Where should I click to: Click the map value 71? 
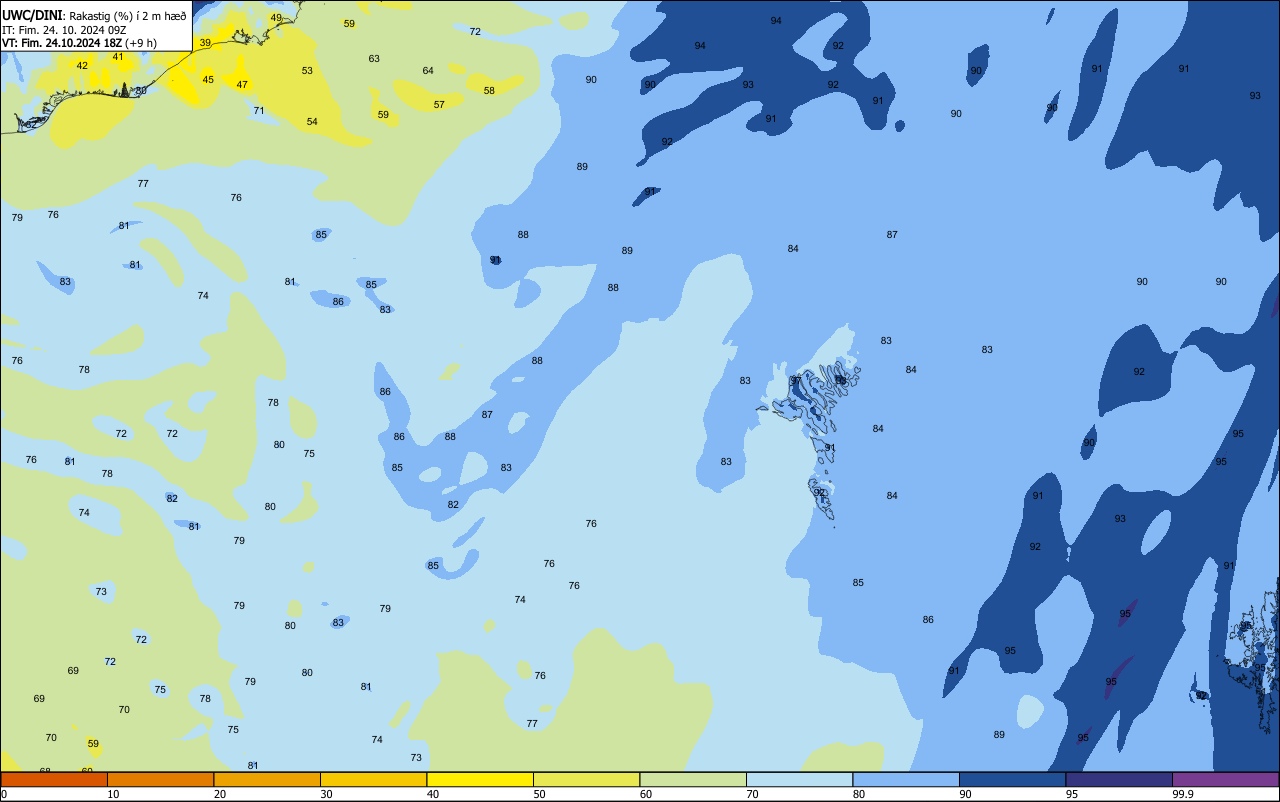click(x=259, y=111)
